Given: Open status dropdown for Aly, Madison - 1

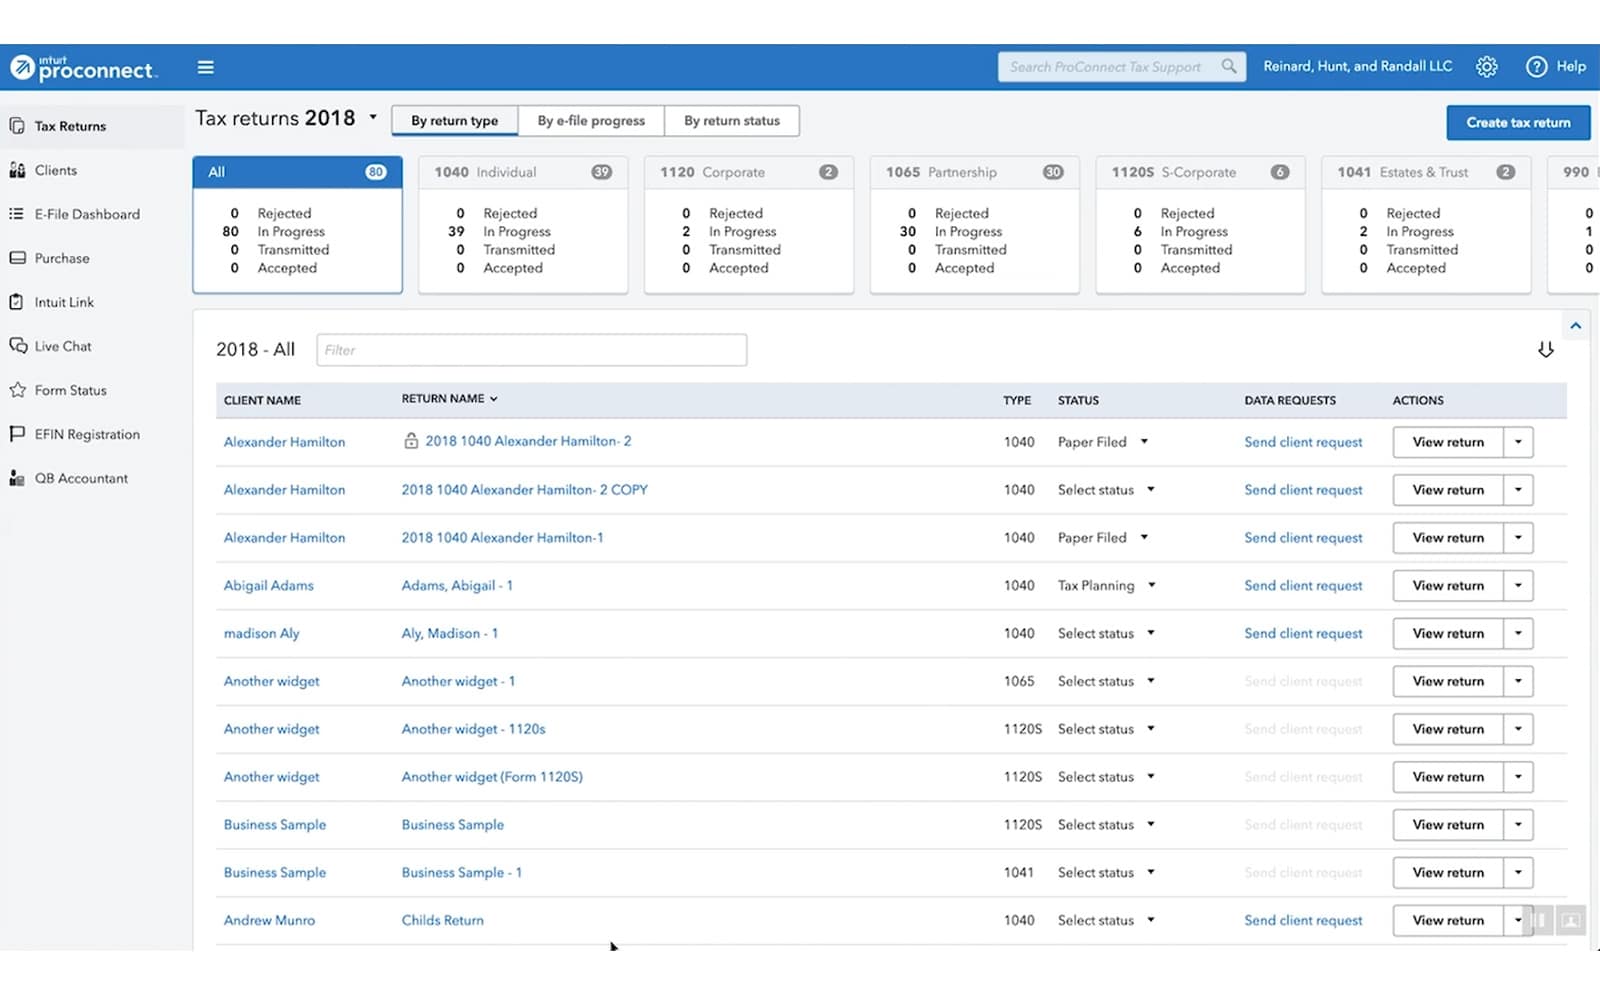Looking at the screenshot, I should (1150, 634).
